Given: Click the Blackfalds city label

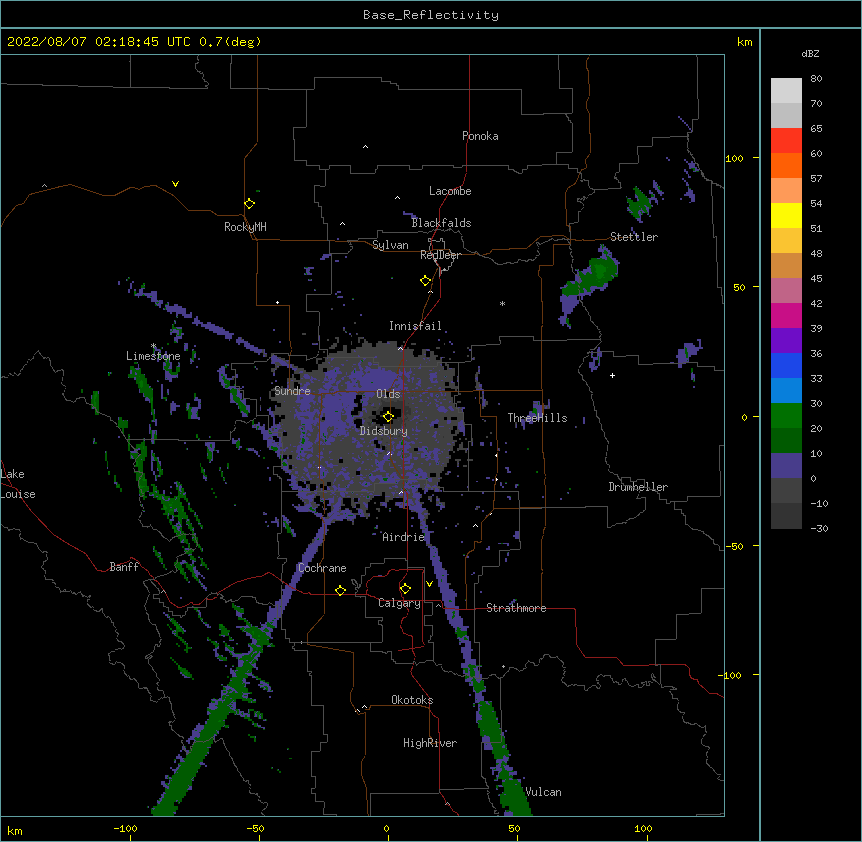Looking at the screenshot, I should [x=441, y=223].
